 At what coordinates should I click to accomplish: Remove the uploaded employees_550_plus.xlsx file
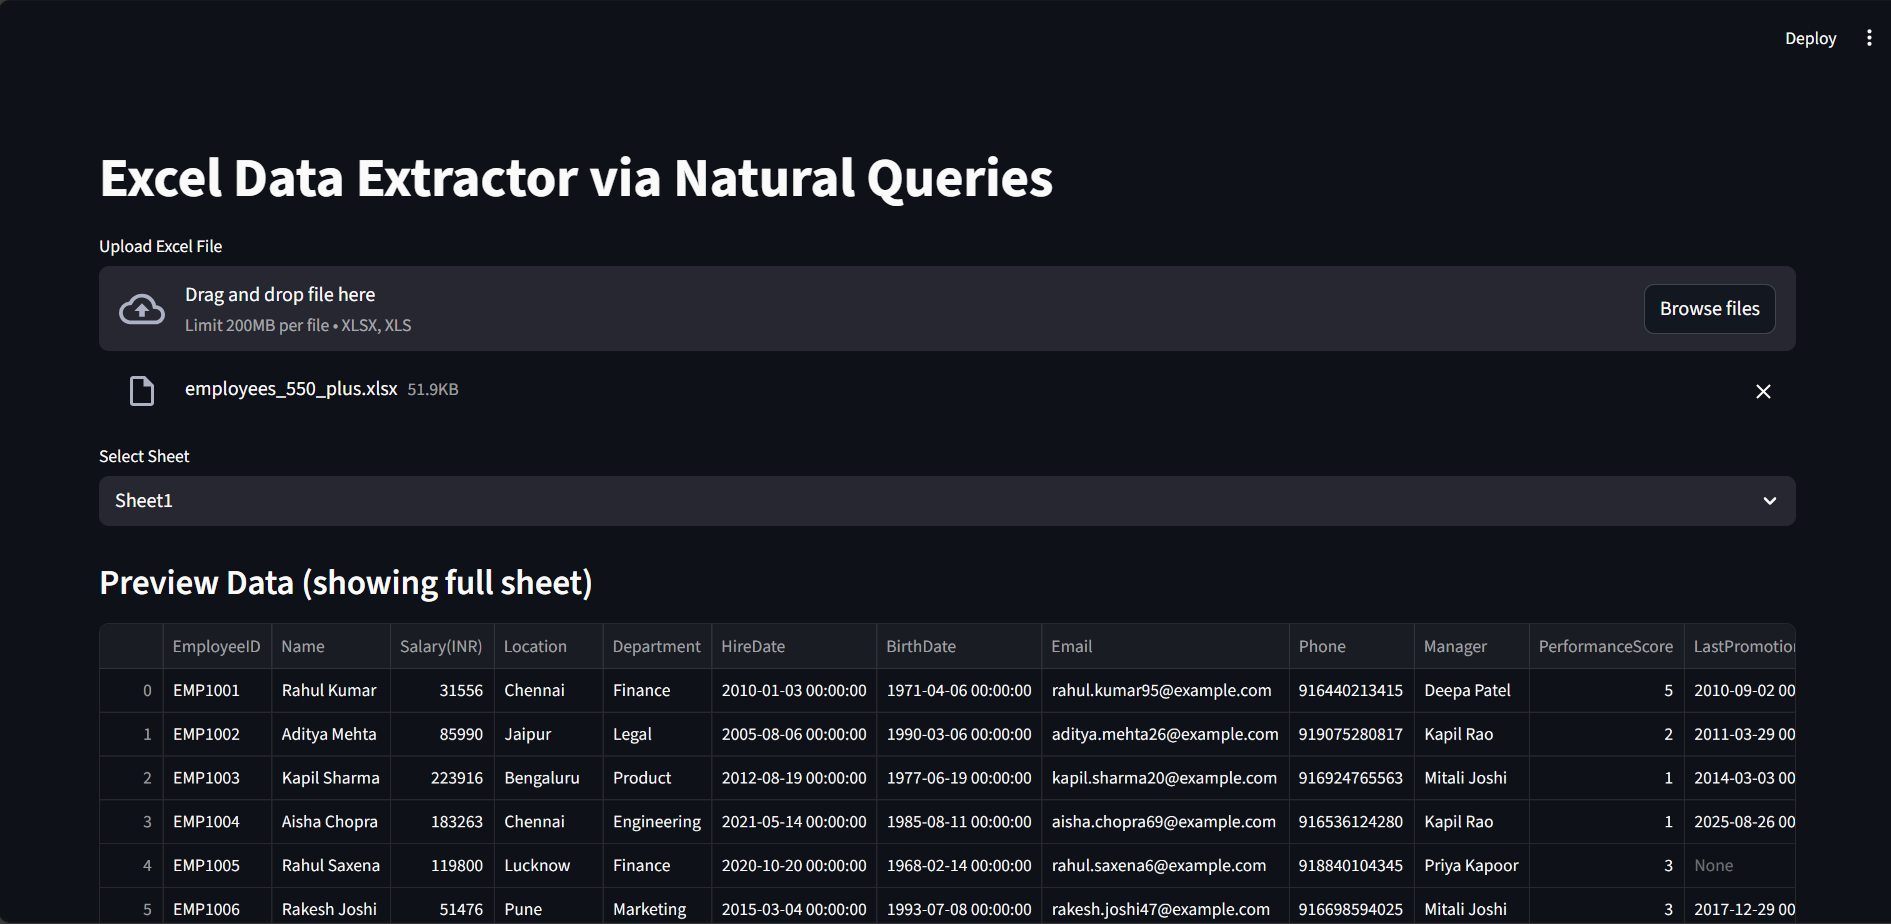click(x=1763, y=392)
